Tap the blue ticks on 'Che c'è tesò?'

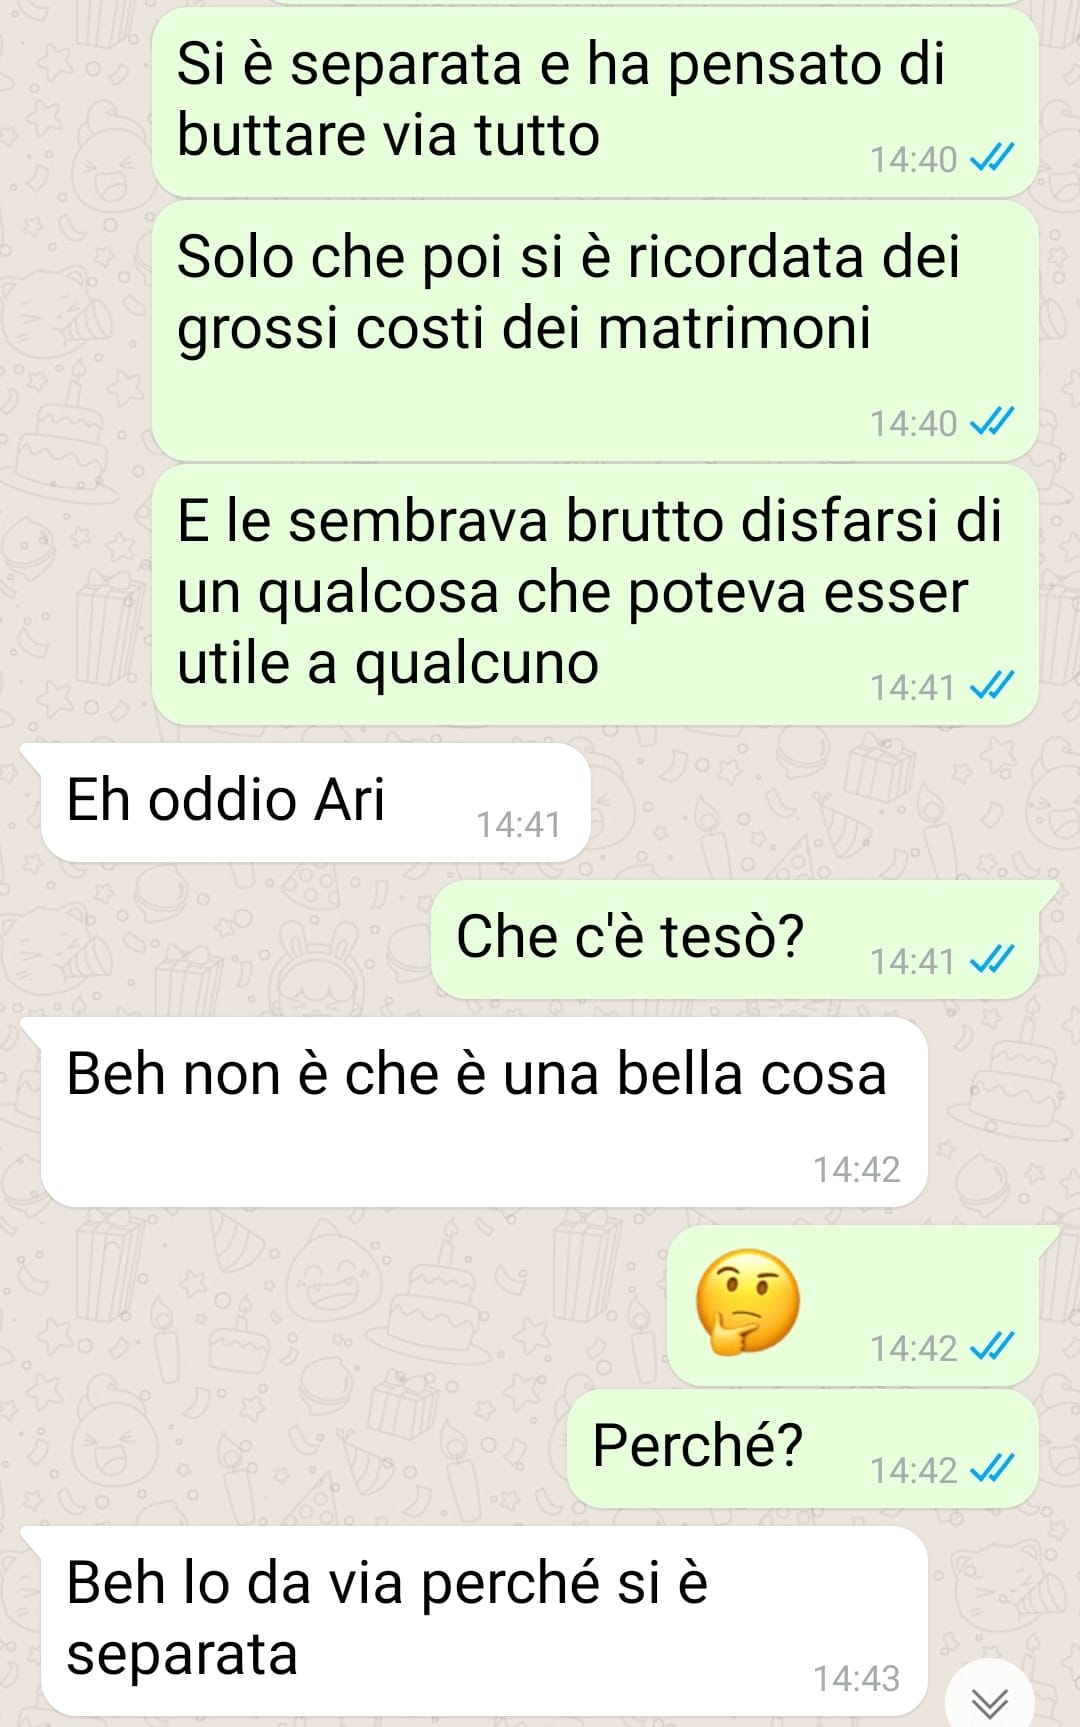[x=993, y=959]
